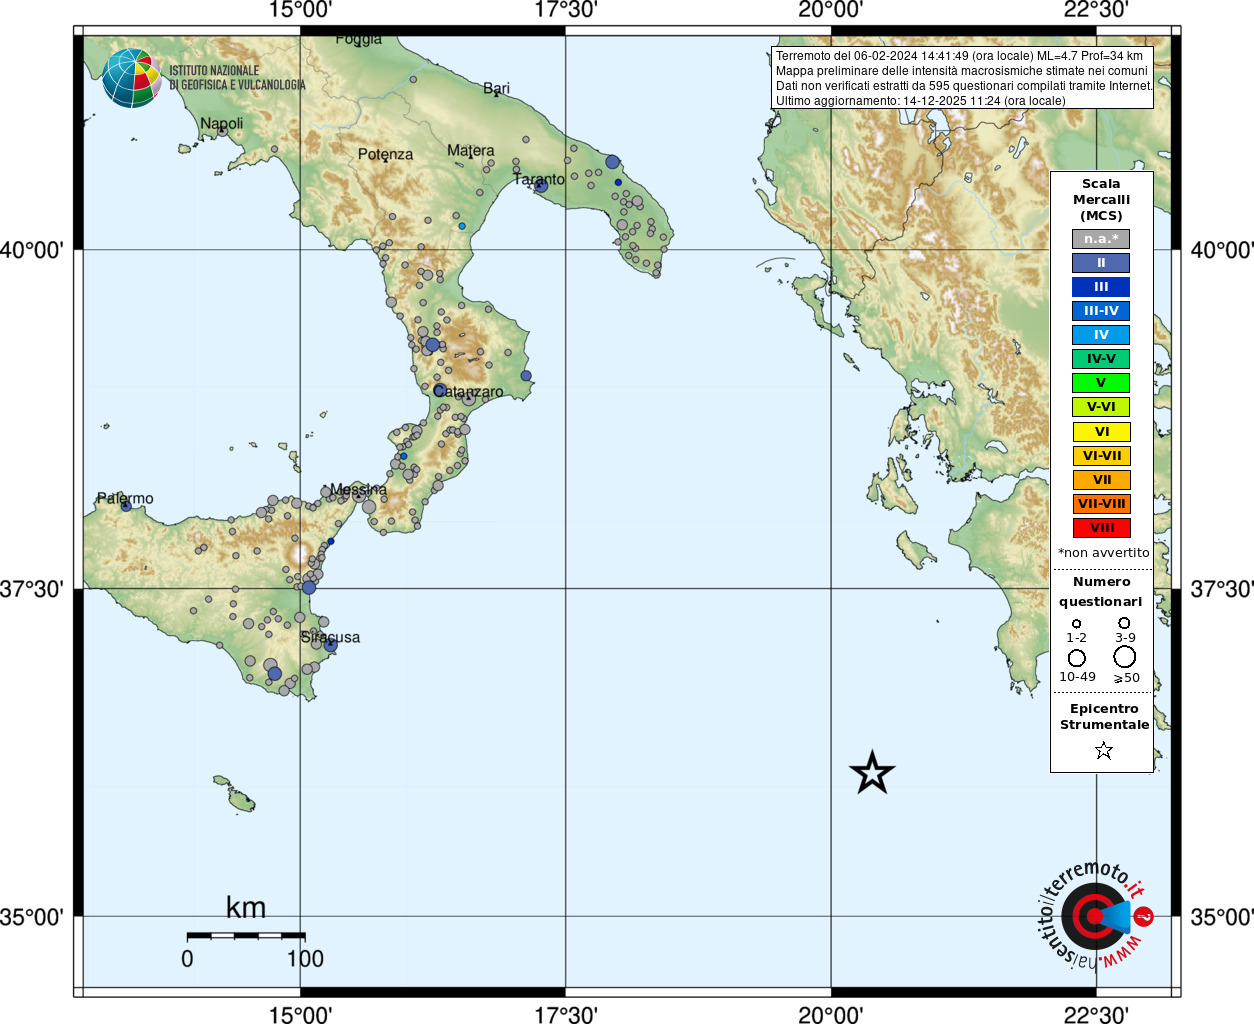The height and width of the screenshot is (1024, 1254).
Task: Click the INGV globe logo
Action: 131,78
